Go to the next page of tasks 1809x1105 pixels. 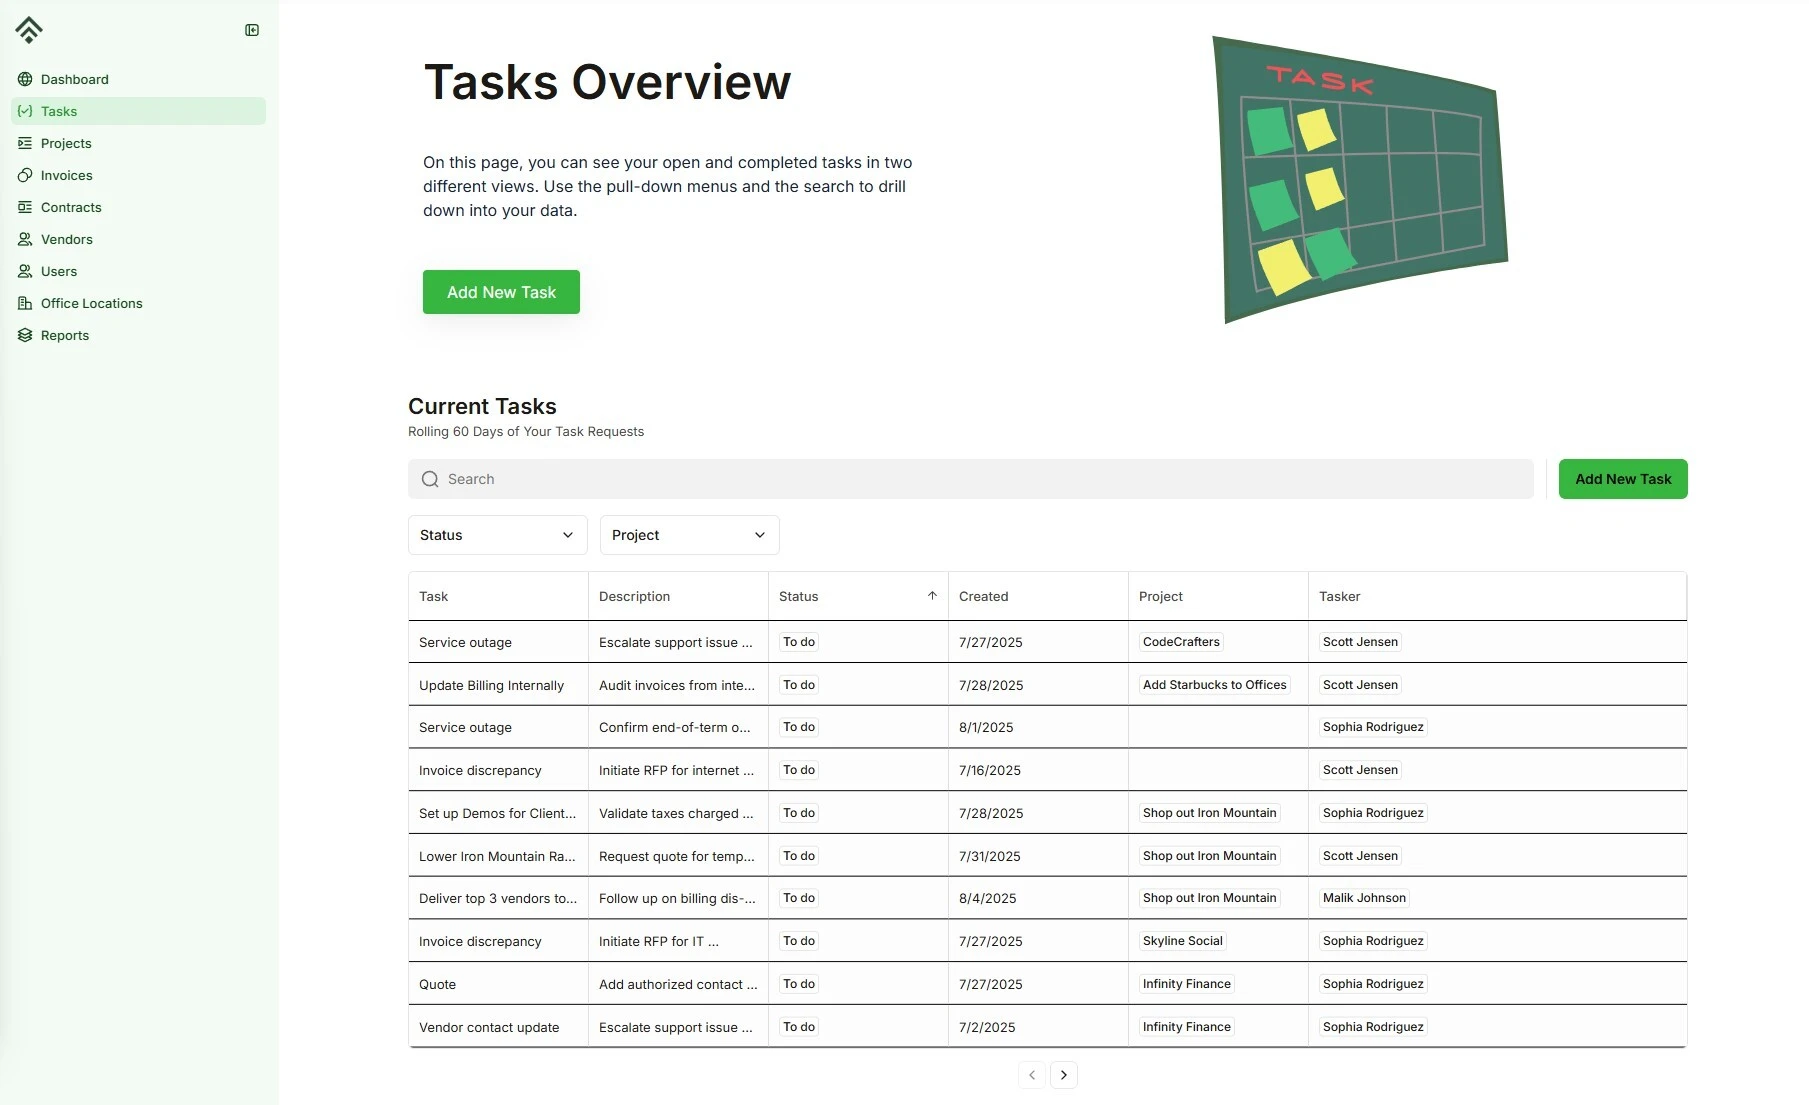tap(1063, 1075)
